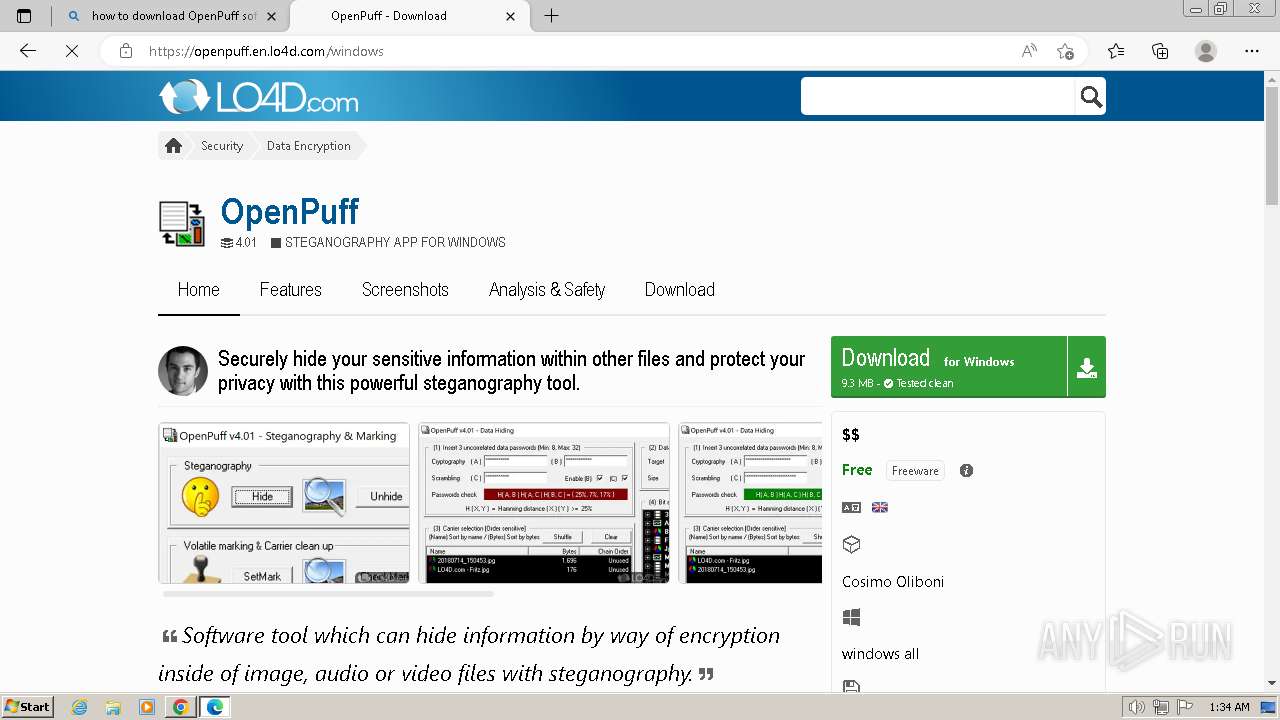Click the network icon in system tray
1280x720 pixels.
pyautogui.click(x=1161, y=707)
